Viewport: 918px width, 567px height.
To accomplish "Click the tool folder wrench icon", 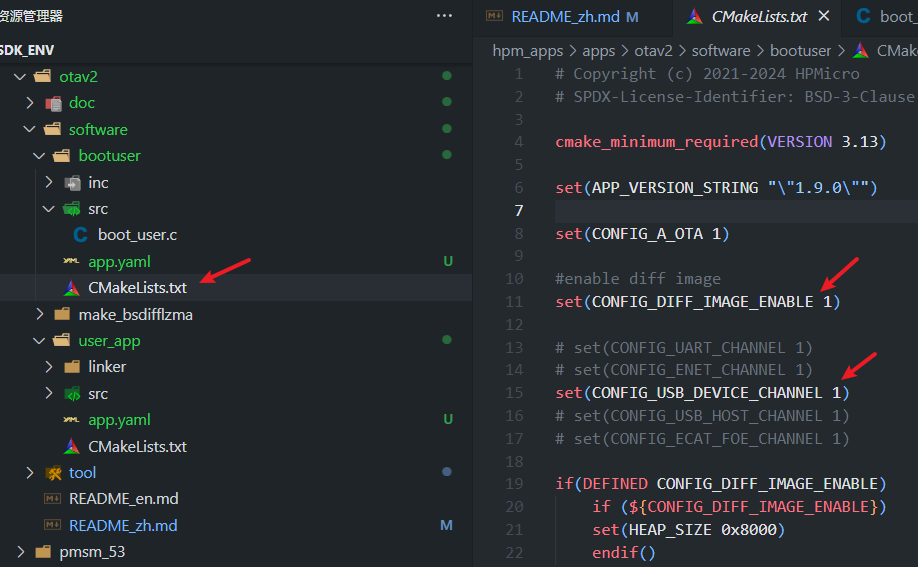I will coord(53,473).
